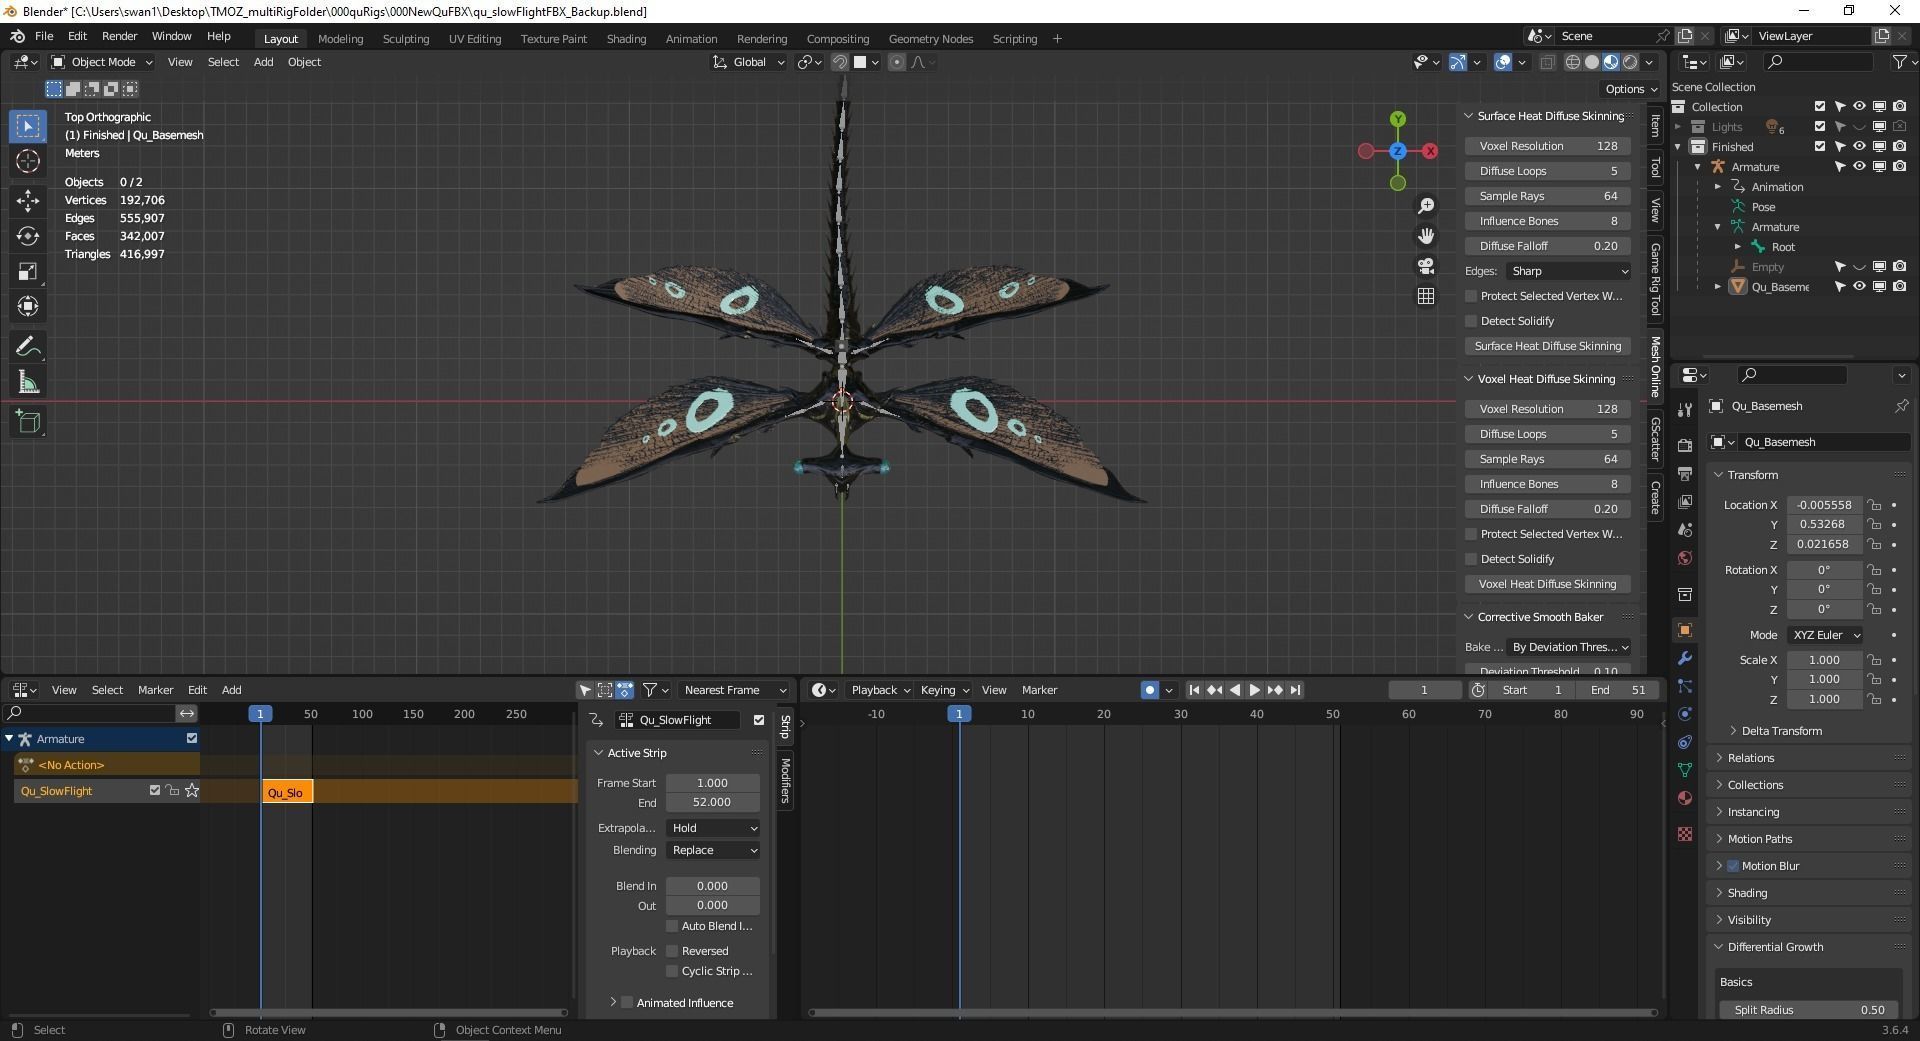Screen dimensions: 1920x1041
Task: Open Playback popover in timeline
Action: pyautogui.click(x=880, y=690)
